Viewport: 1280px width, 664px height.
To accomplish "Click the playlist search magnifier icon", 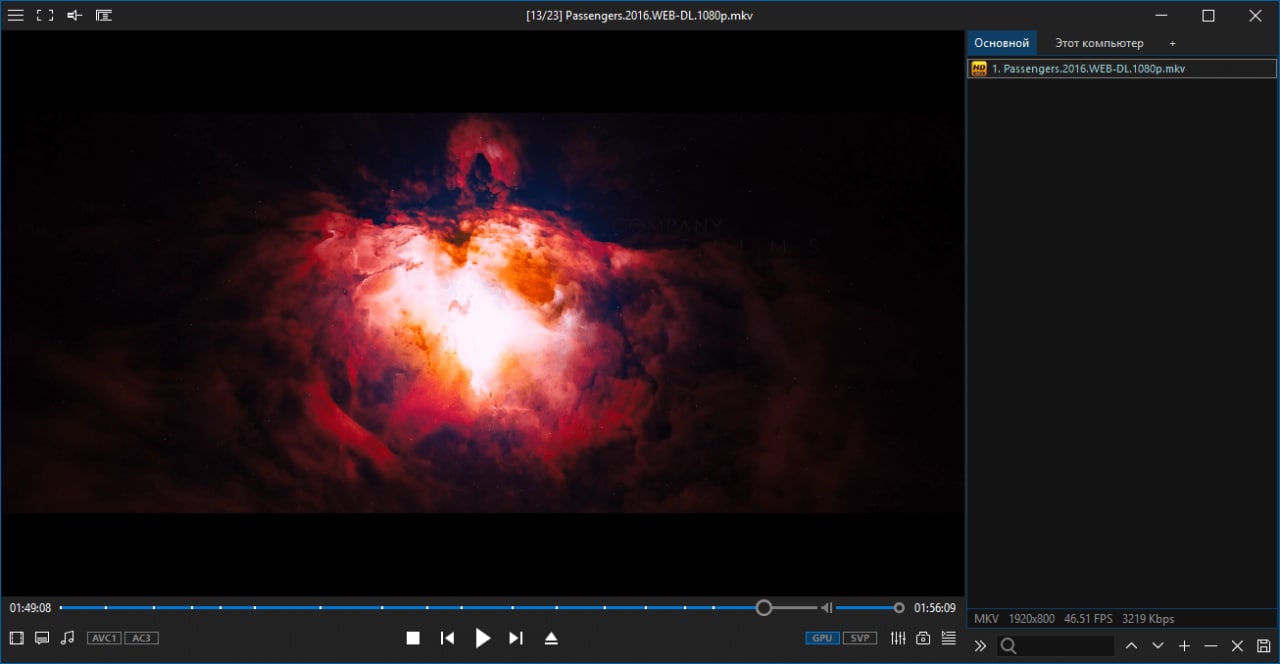I will tap(1009, 646).
